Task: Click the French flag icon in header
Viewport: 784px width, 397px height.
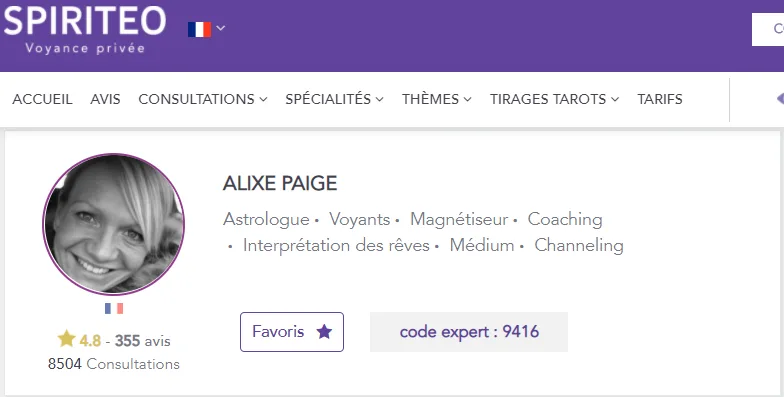Action: click(199, 29)
